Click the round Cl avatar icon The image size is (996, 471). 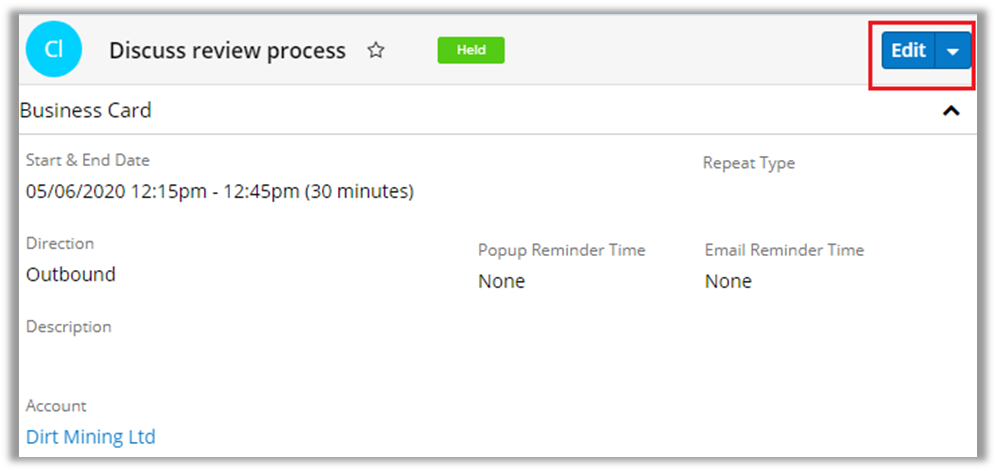coord(54,51)
